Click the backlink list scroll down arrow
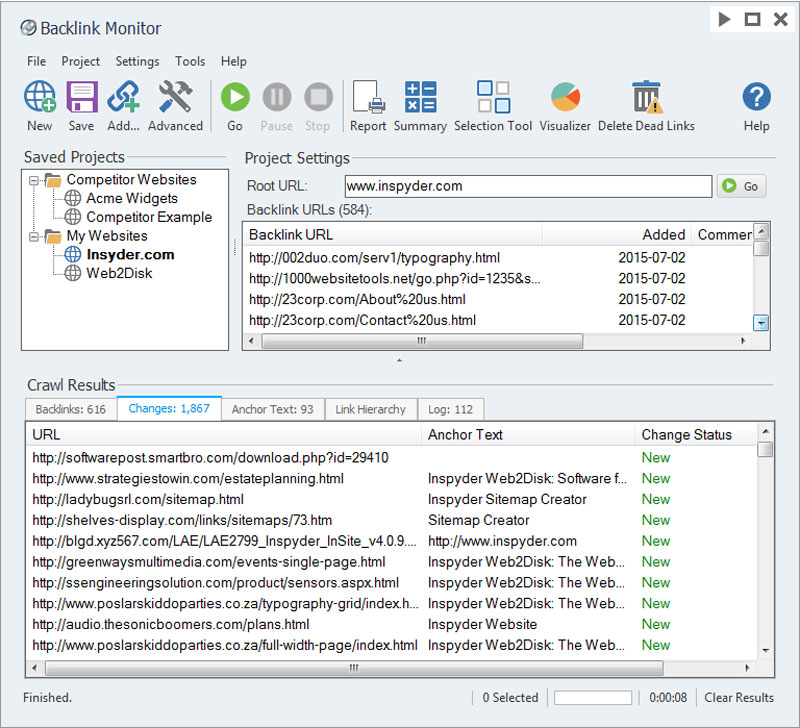 click(761, 323)
